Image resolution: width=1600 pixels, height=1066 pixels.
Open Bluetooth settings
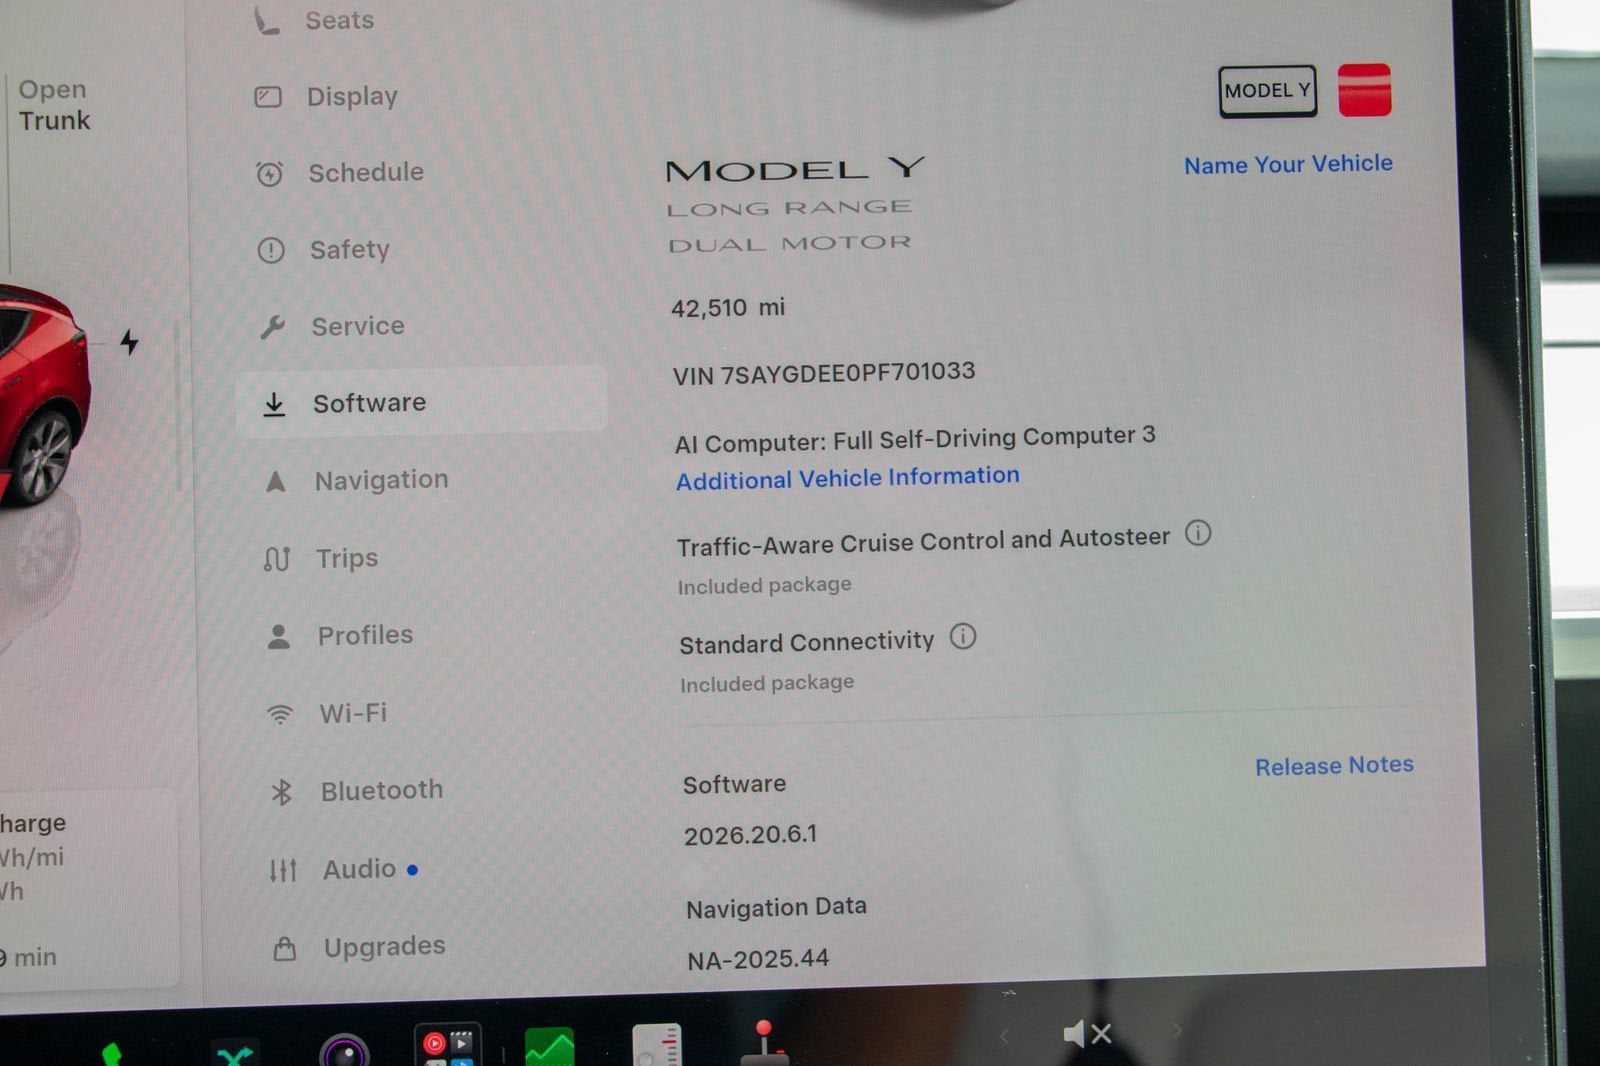tap(357, 791)
